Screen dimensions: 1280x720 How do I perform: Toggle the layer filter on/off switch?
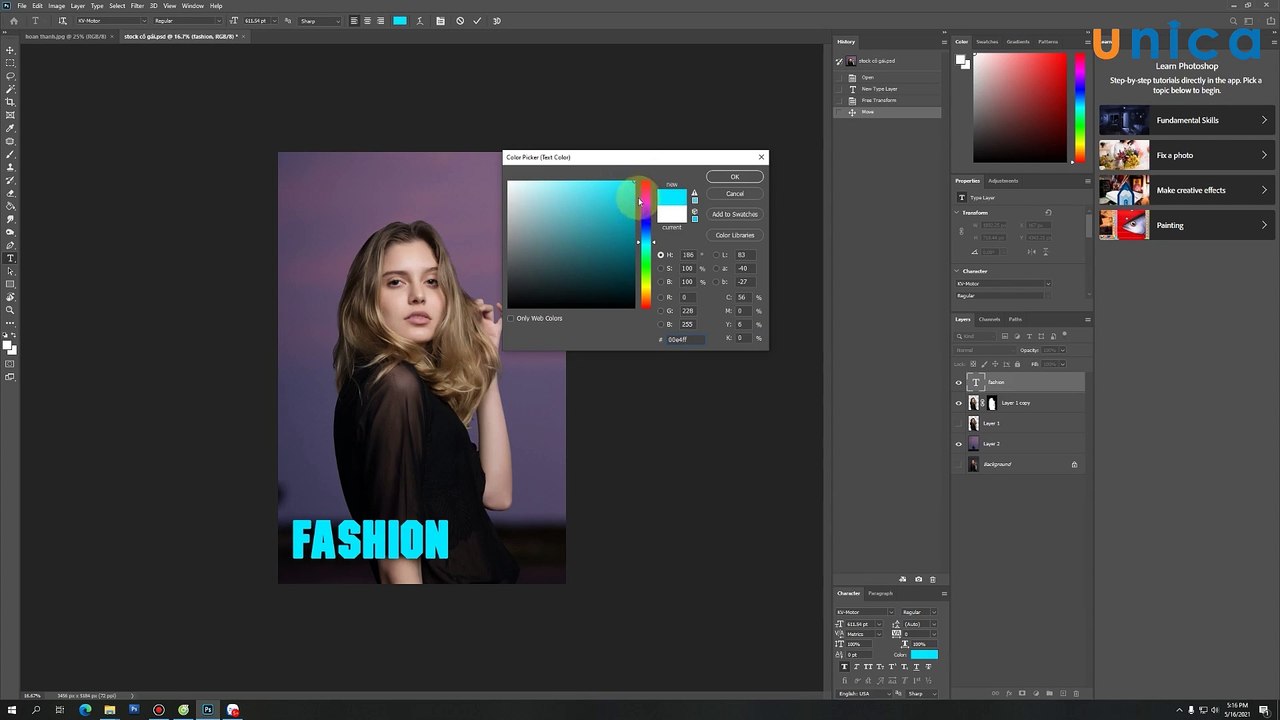[x=1066, y=335]
